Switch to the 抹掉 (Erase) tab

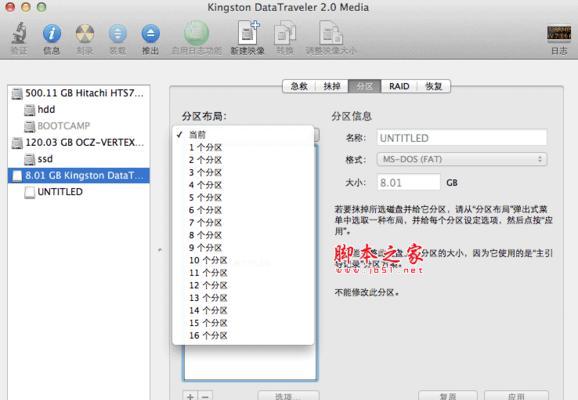(x=332, y=86)
